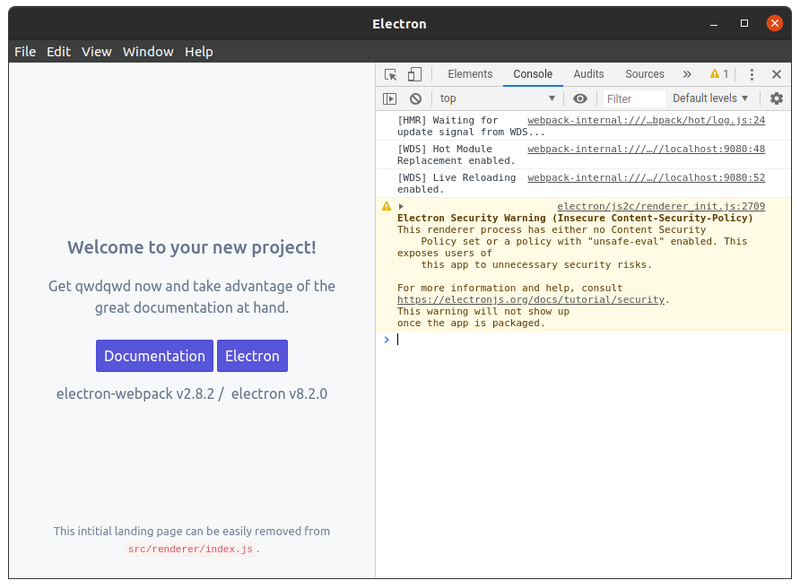This screenshot has width=800, height=587.
Task: Click inside the console Filter field
Action: coord(632,98)
